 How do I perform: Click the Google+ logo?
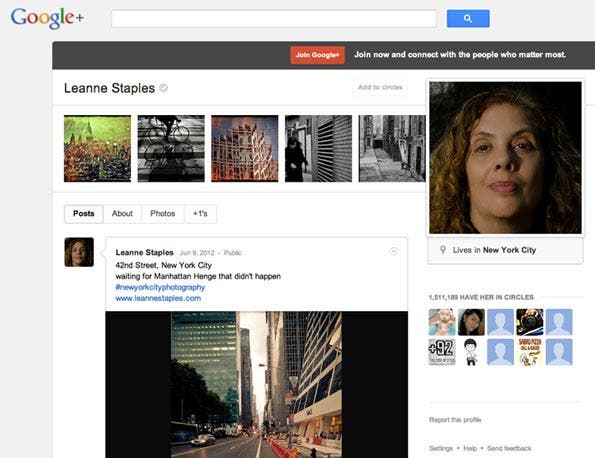coord(47,18)
